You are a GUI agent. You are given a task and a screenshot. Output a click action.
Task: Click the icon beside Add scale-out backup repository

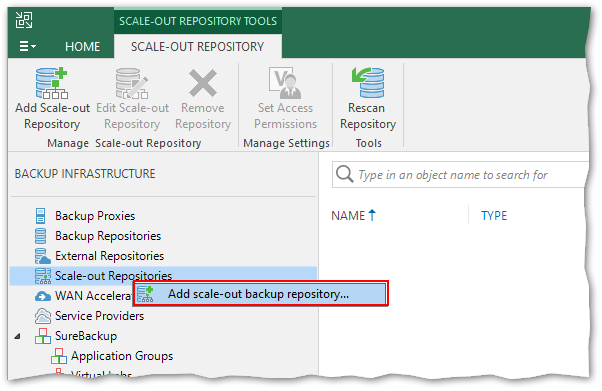click(146, 294)
